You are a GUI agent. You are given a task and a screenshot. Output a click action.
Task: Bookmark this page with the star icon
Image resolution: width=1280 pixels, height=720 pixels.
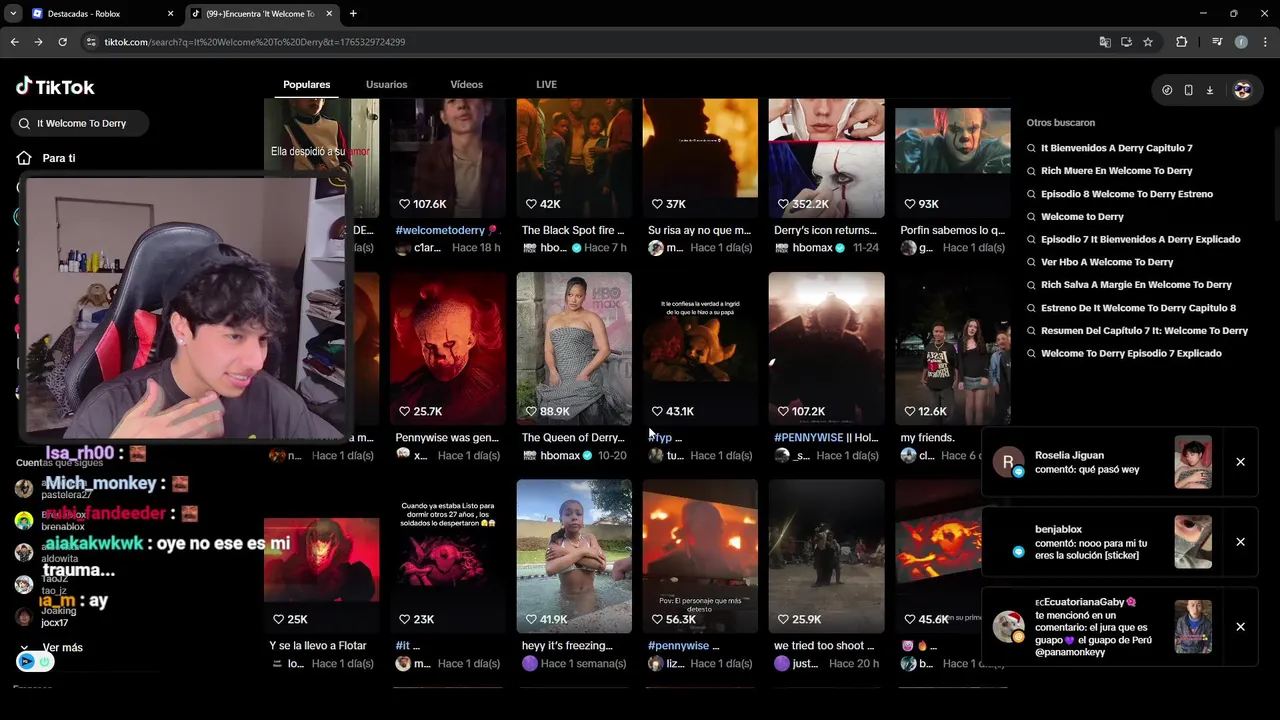(x=1148, y=42)
